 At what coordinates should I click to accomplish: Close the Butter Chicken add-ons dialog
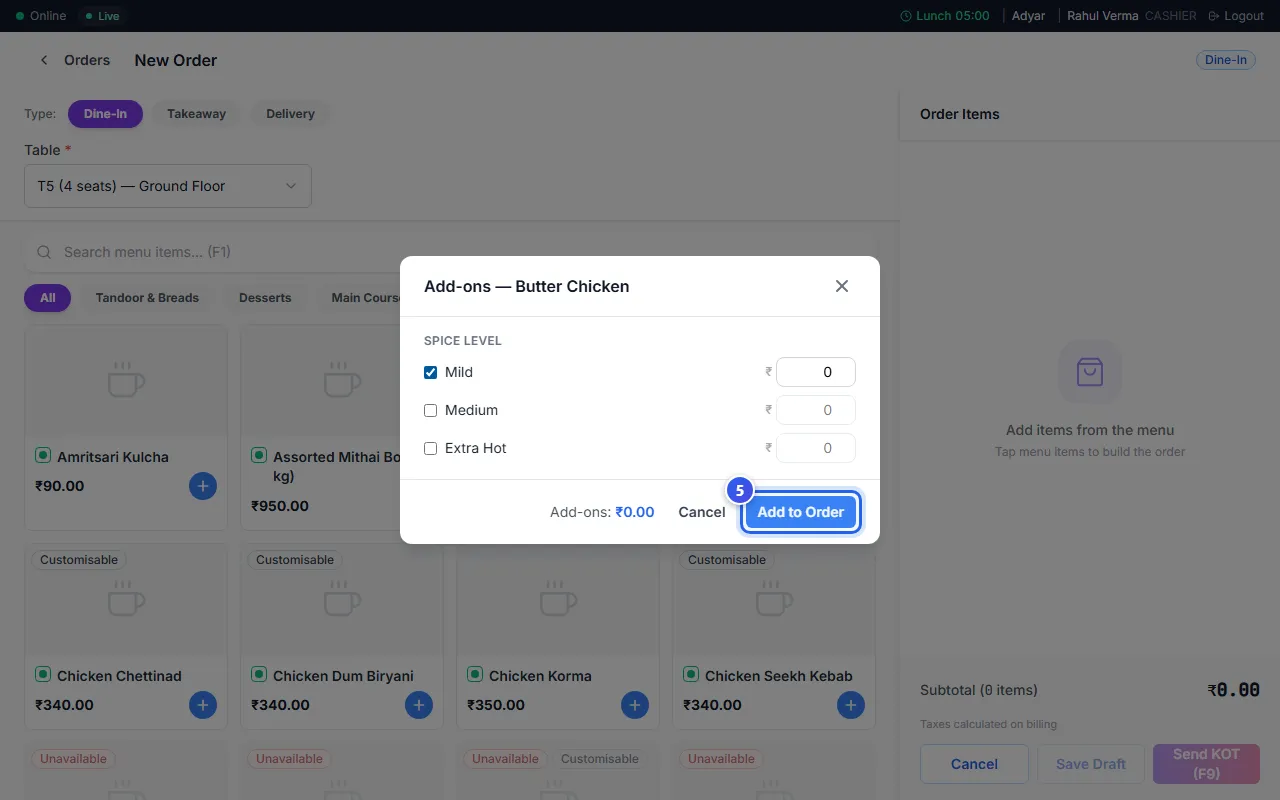pos(842,286)
